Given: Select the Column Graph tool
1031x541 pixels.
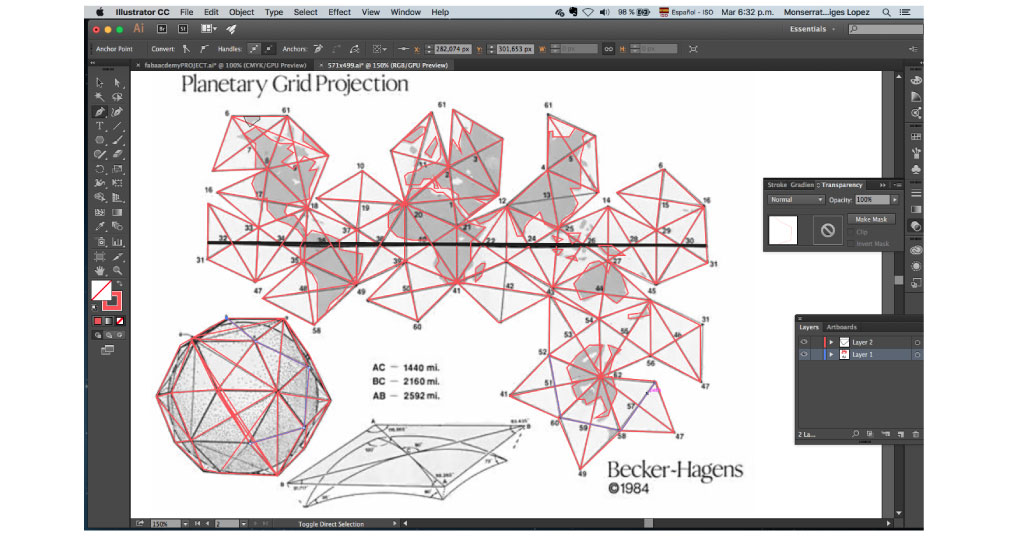Looking at the screenshot, I should (x=117, y=242).
